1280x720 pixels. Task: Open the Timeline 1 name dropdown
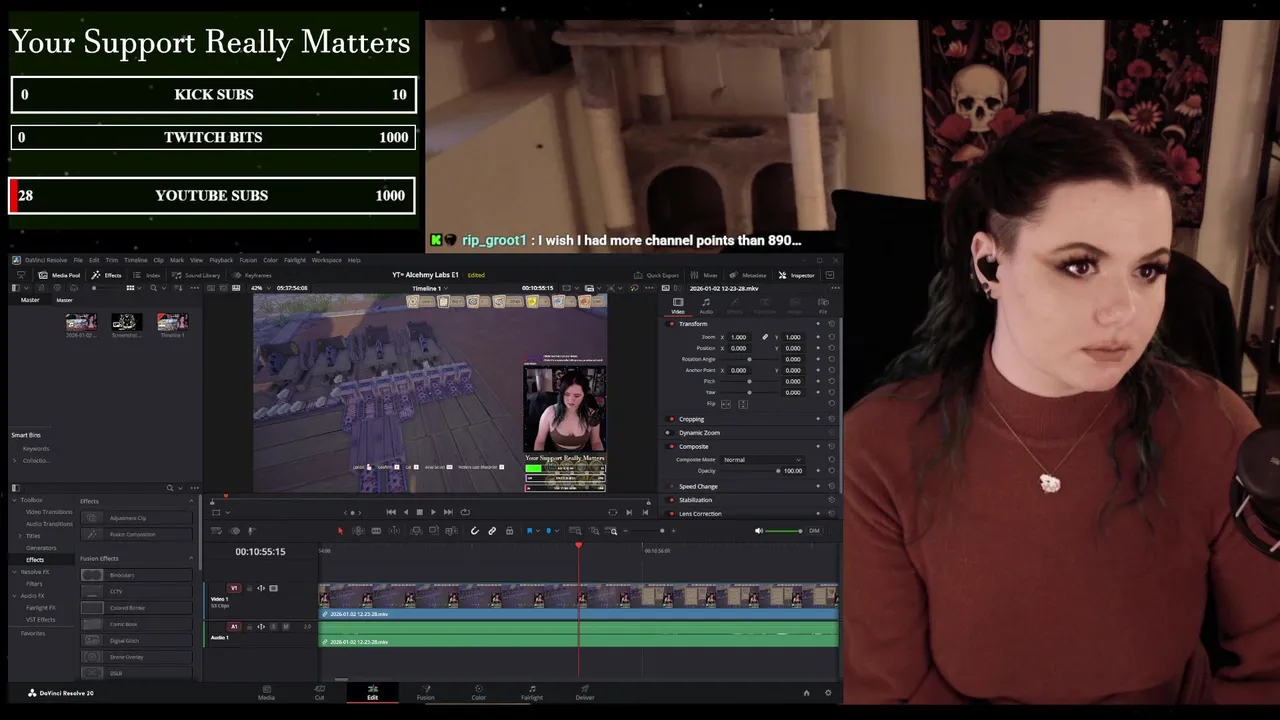pos(430,288)
